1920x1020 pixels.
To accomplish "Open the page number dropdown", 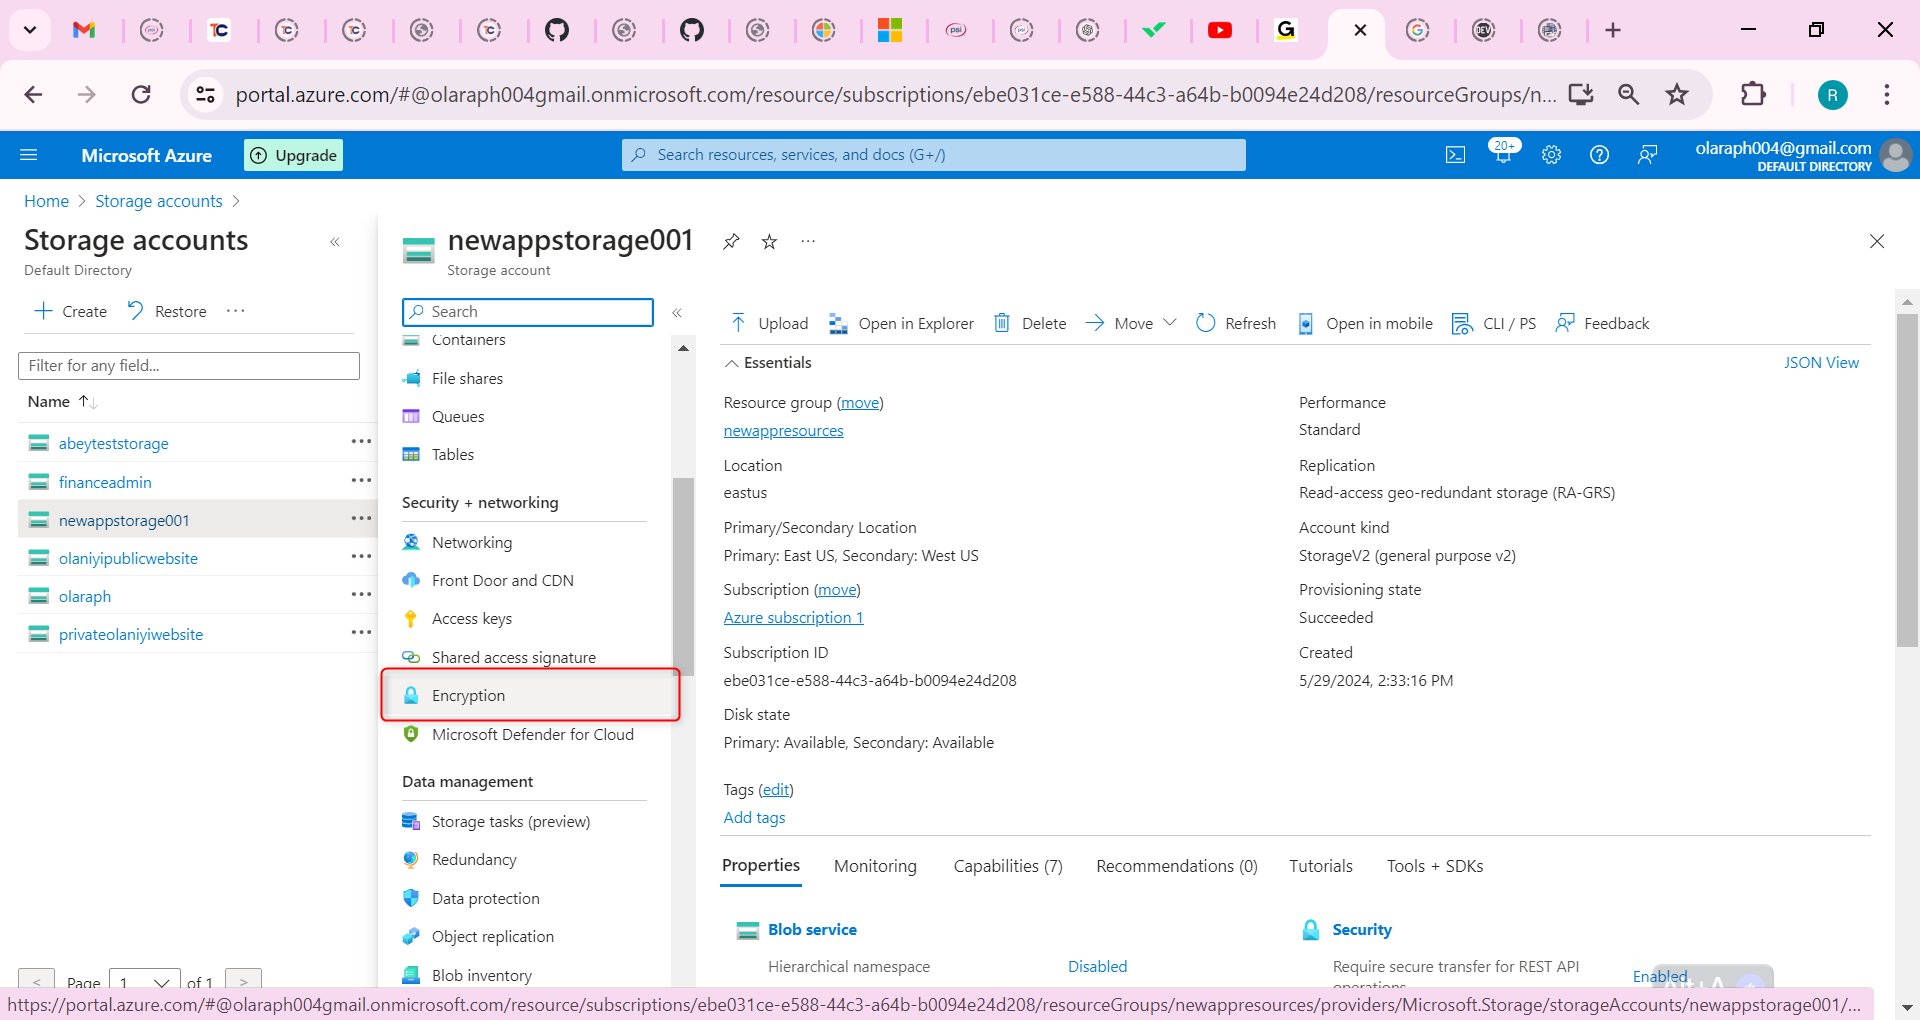I will (145, 982).
